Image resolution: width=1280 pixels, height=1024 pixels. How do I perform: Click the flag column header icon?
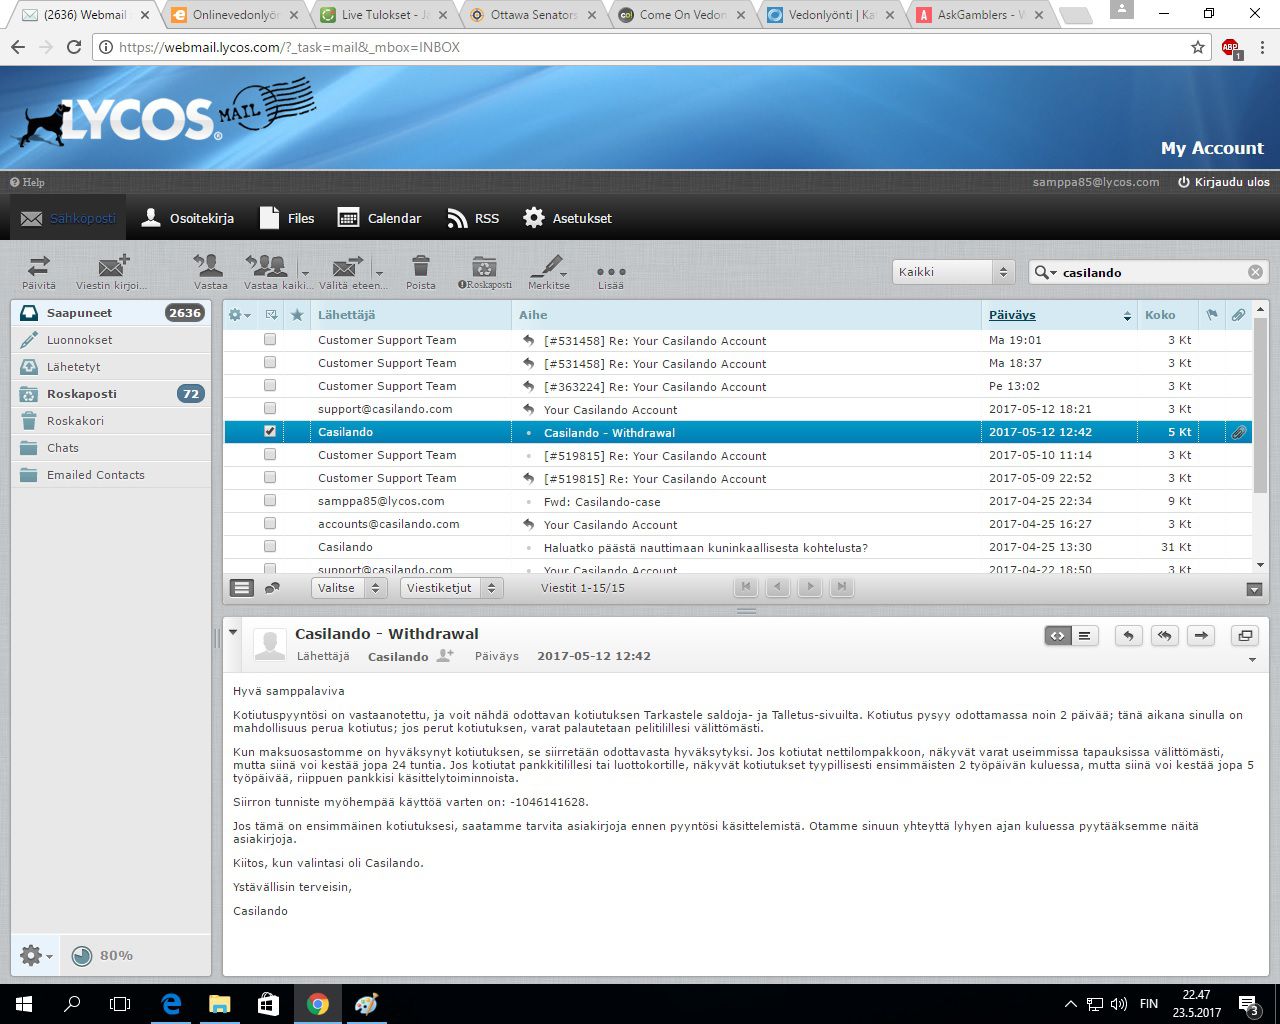pos(1212,315)
